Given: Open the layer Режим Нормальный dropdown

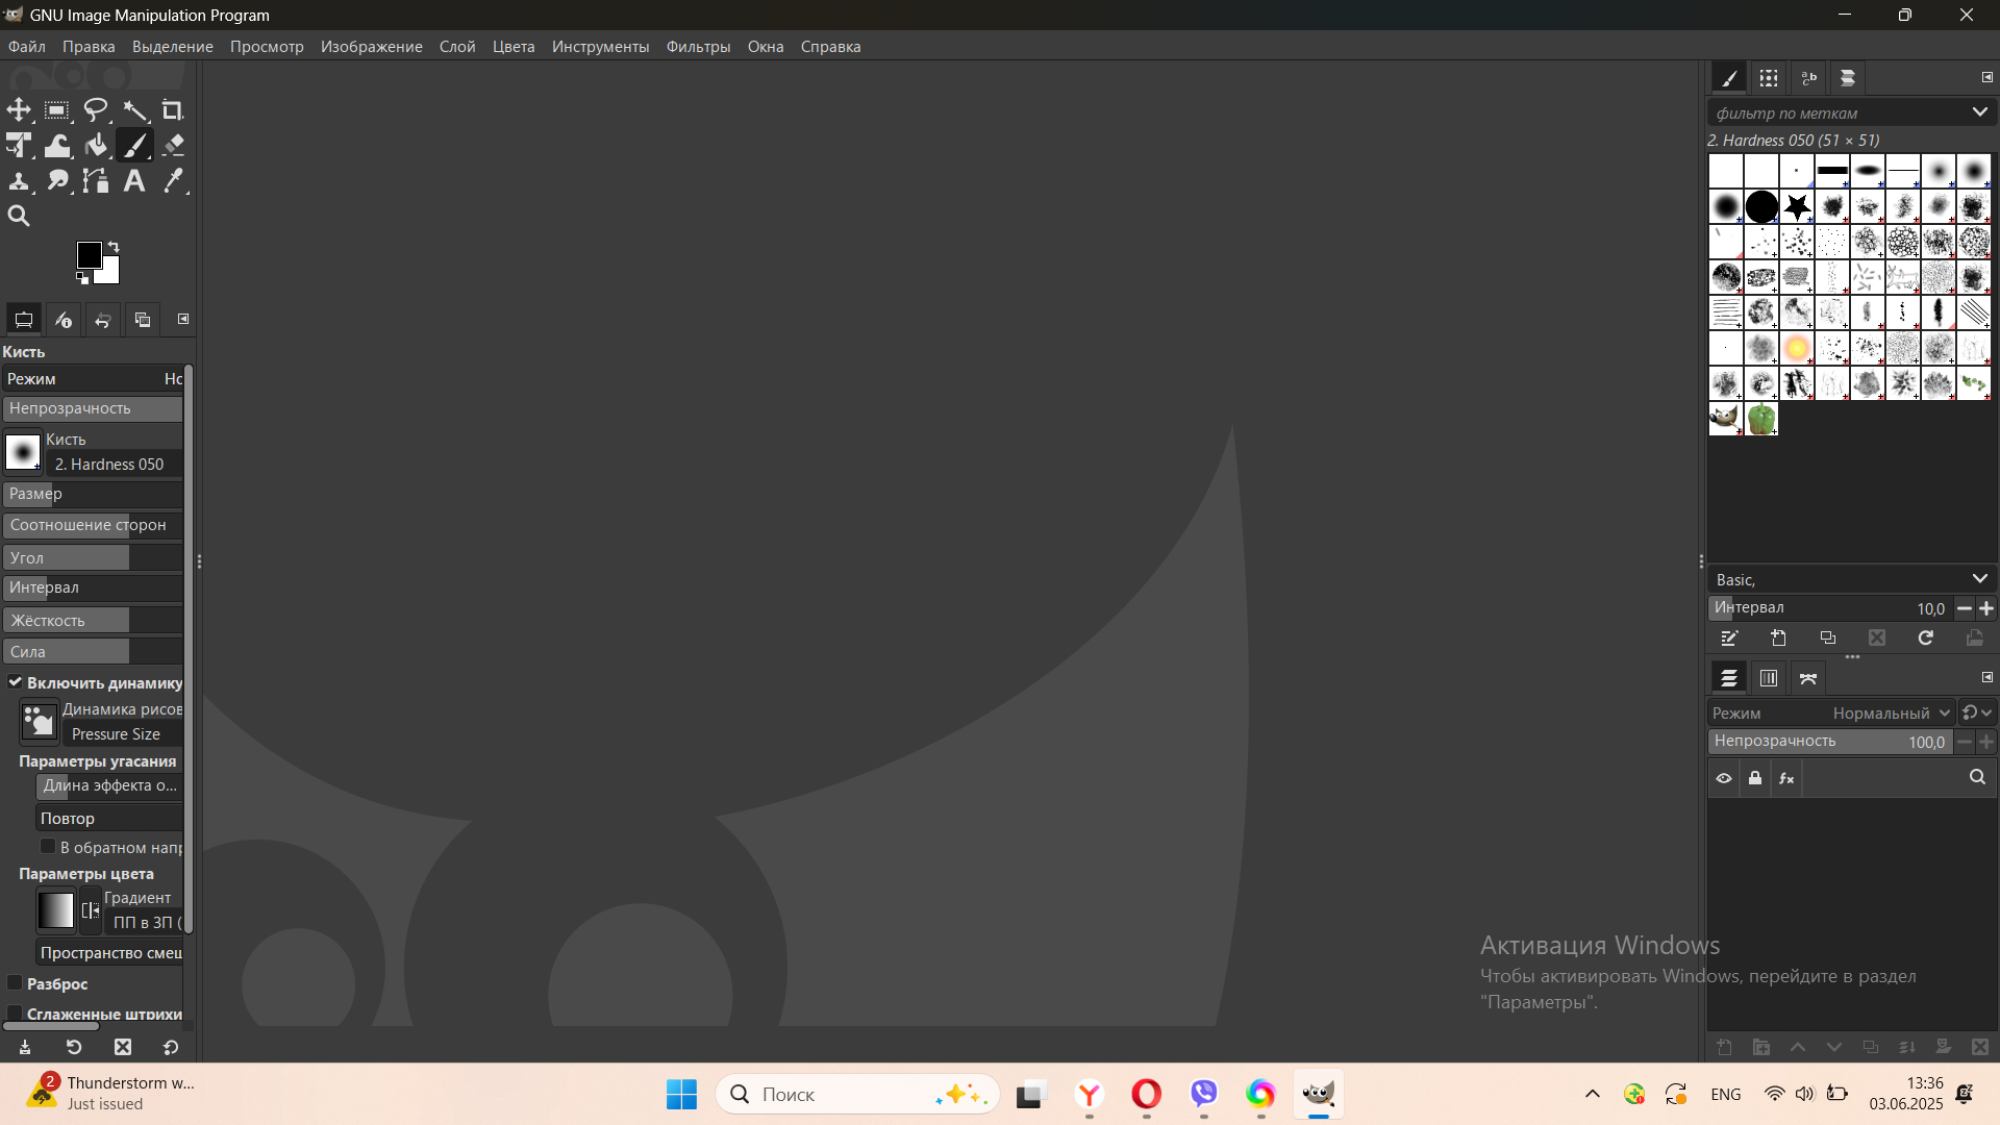Looking at the screenshot, I should [1890, 713].
